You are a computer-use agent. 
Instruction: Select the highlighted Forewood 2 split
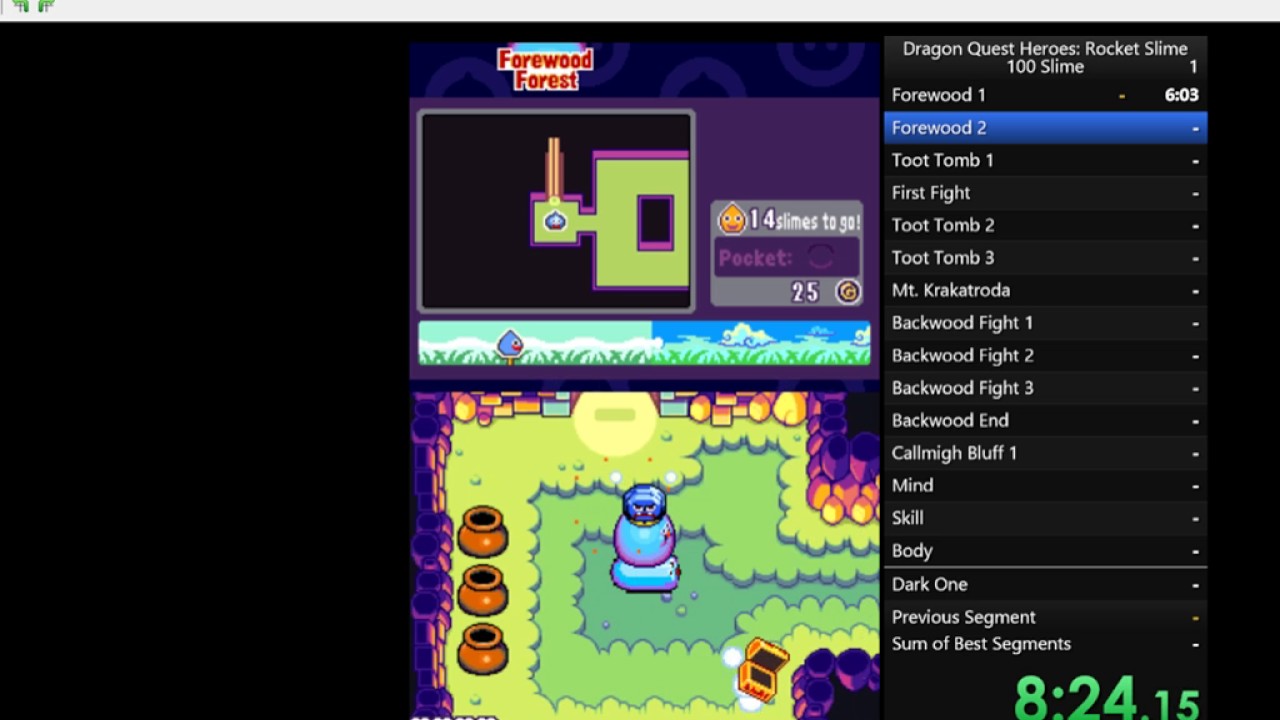click(x=1045, y=128)
